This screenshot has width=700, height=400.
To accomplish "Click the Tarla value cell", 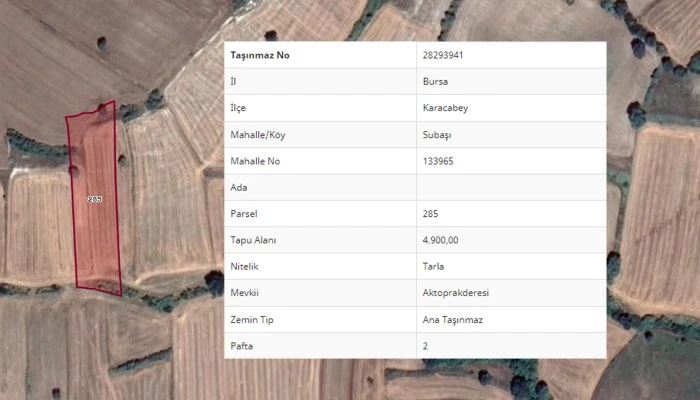I will coord(435,267).
